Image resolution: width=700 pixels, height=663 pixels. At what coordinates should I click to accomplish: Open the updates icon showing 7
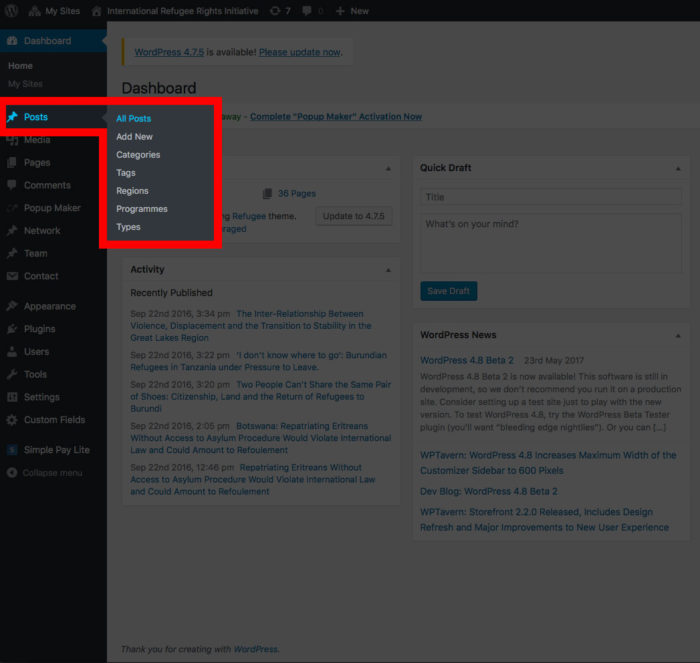click(275, 11)
